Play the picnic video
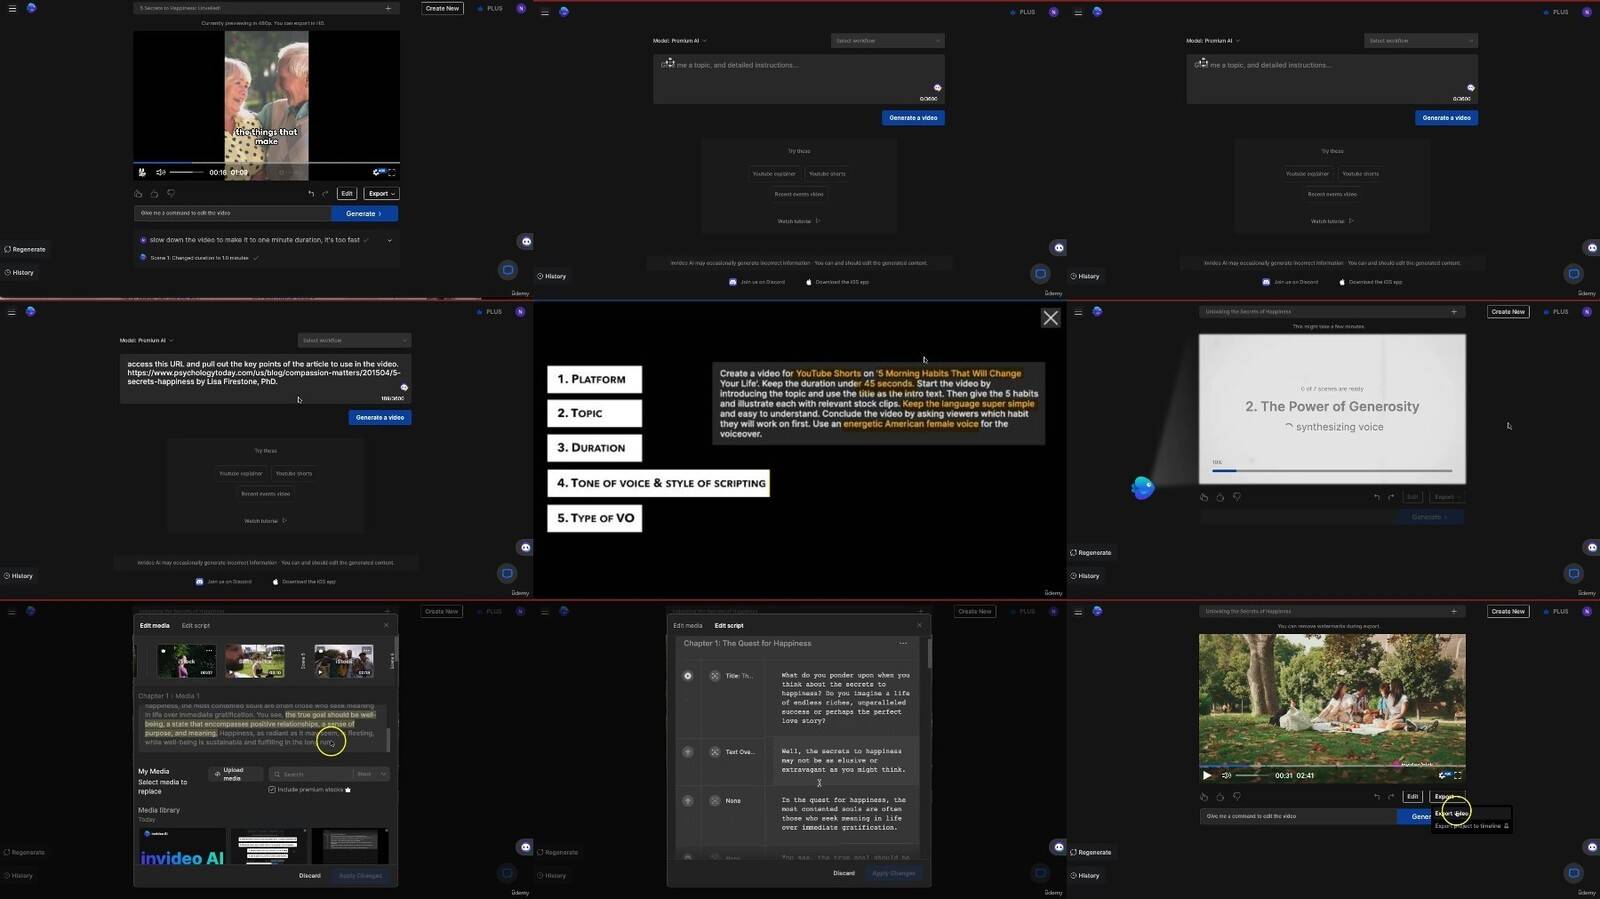The image size is (1600, 899). pos(1207,775)
